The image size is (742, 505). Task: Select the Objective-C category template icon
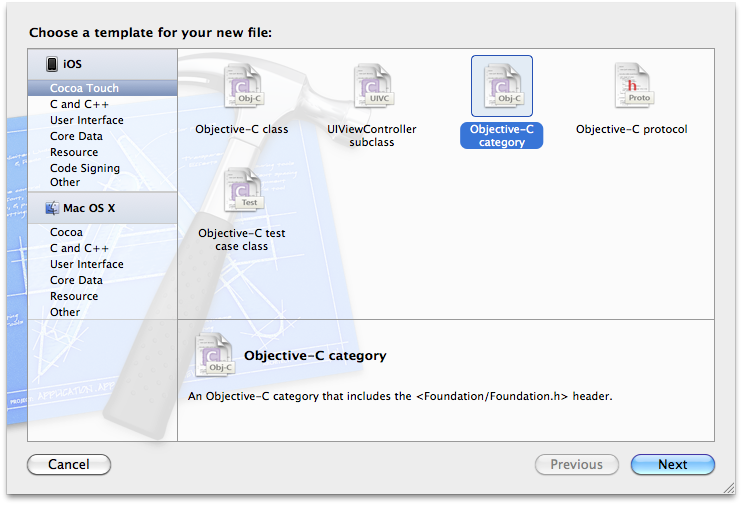[x=502, y=86]
